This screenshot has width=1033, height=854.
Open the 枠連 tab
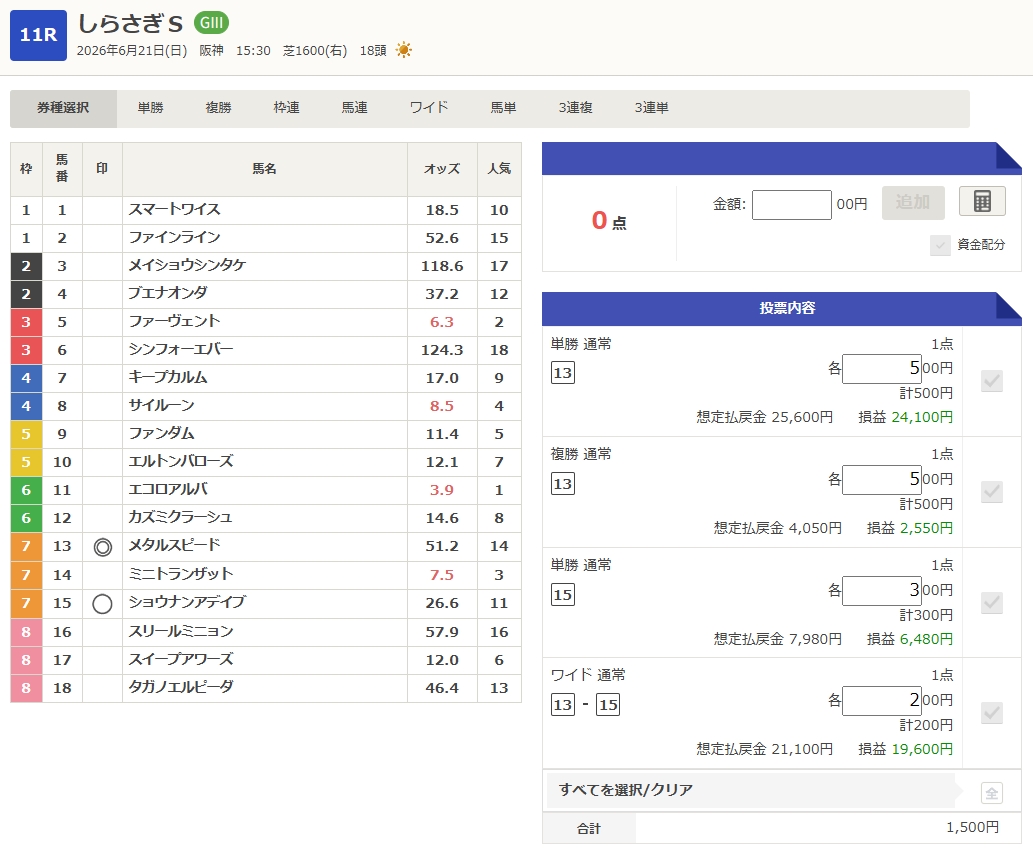pyautogui.click(x=286, y=108)
